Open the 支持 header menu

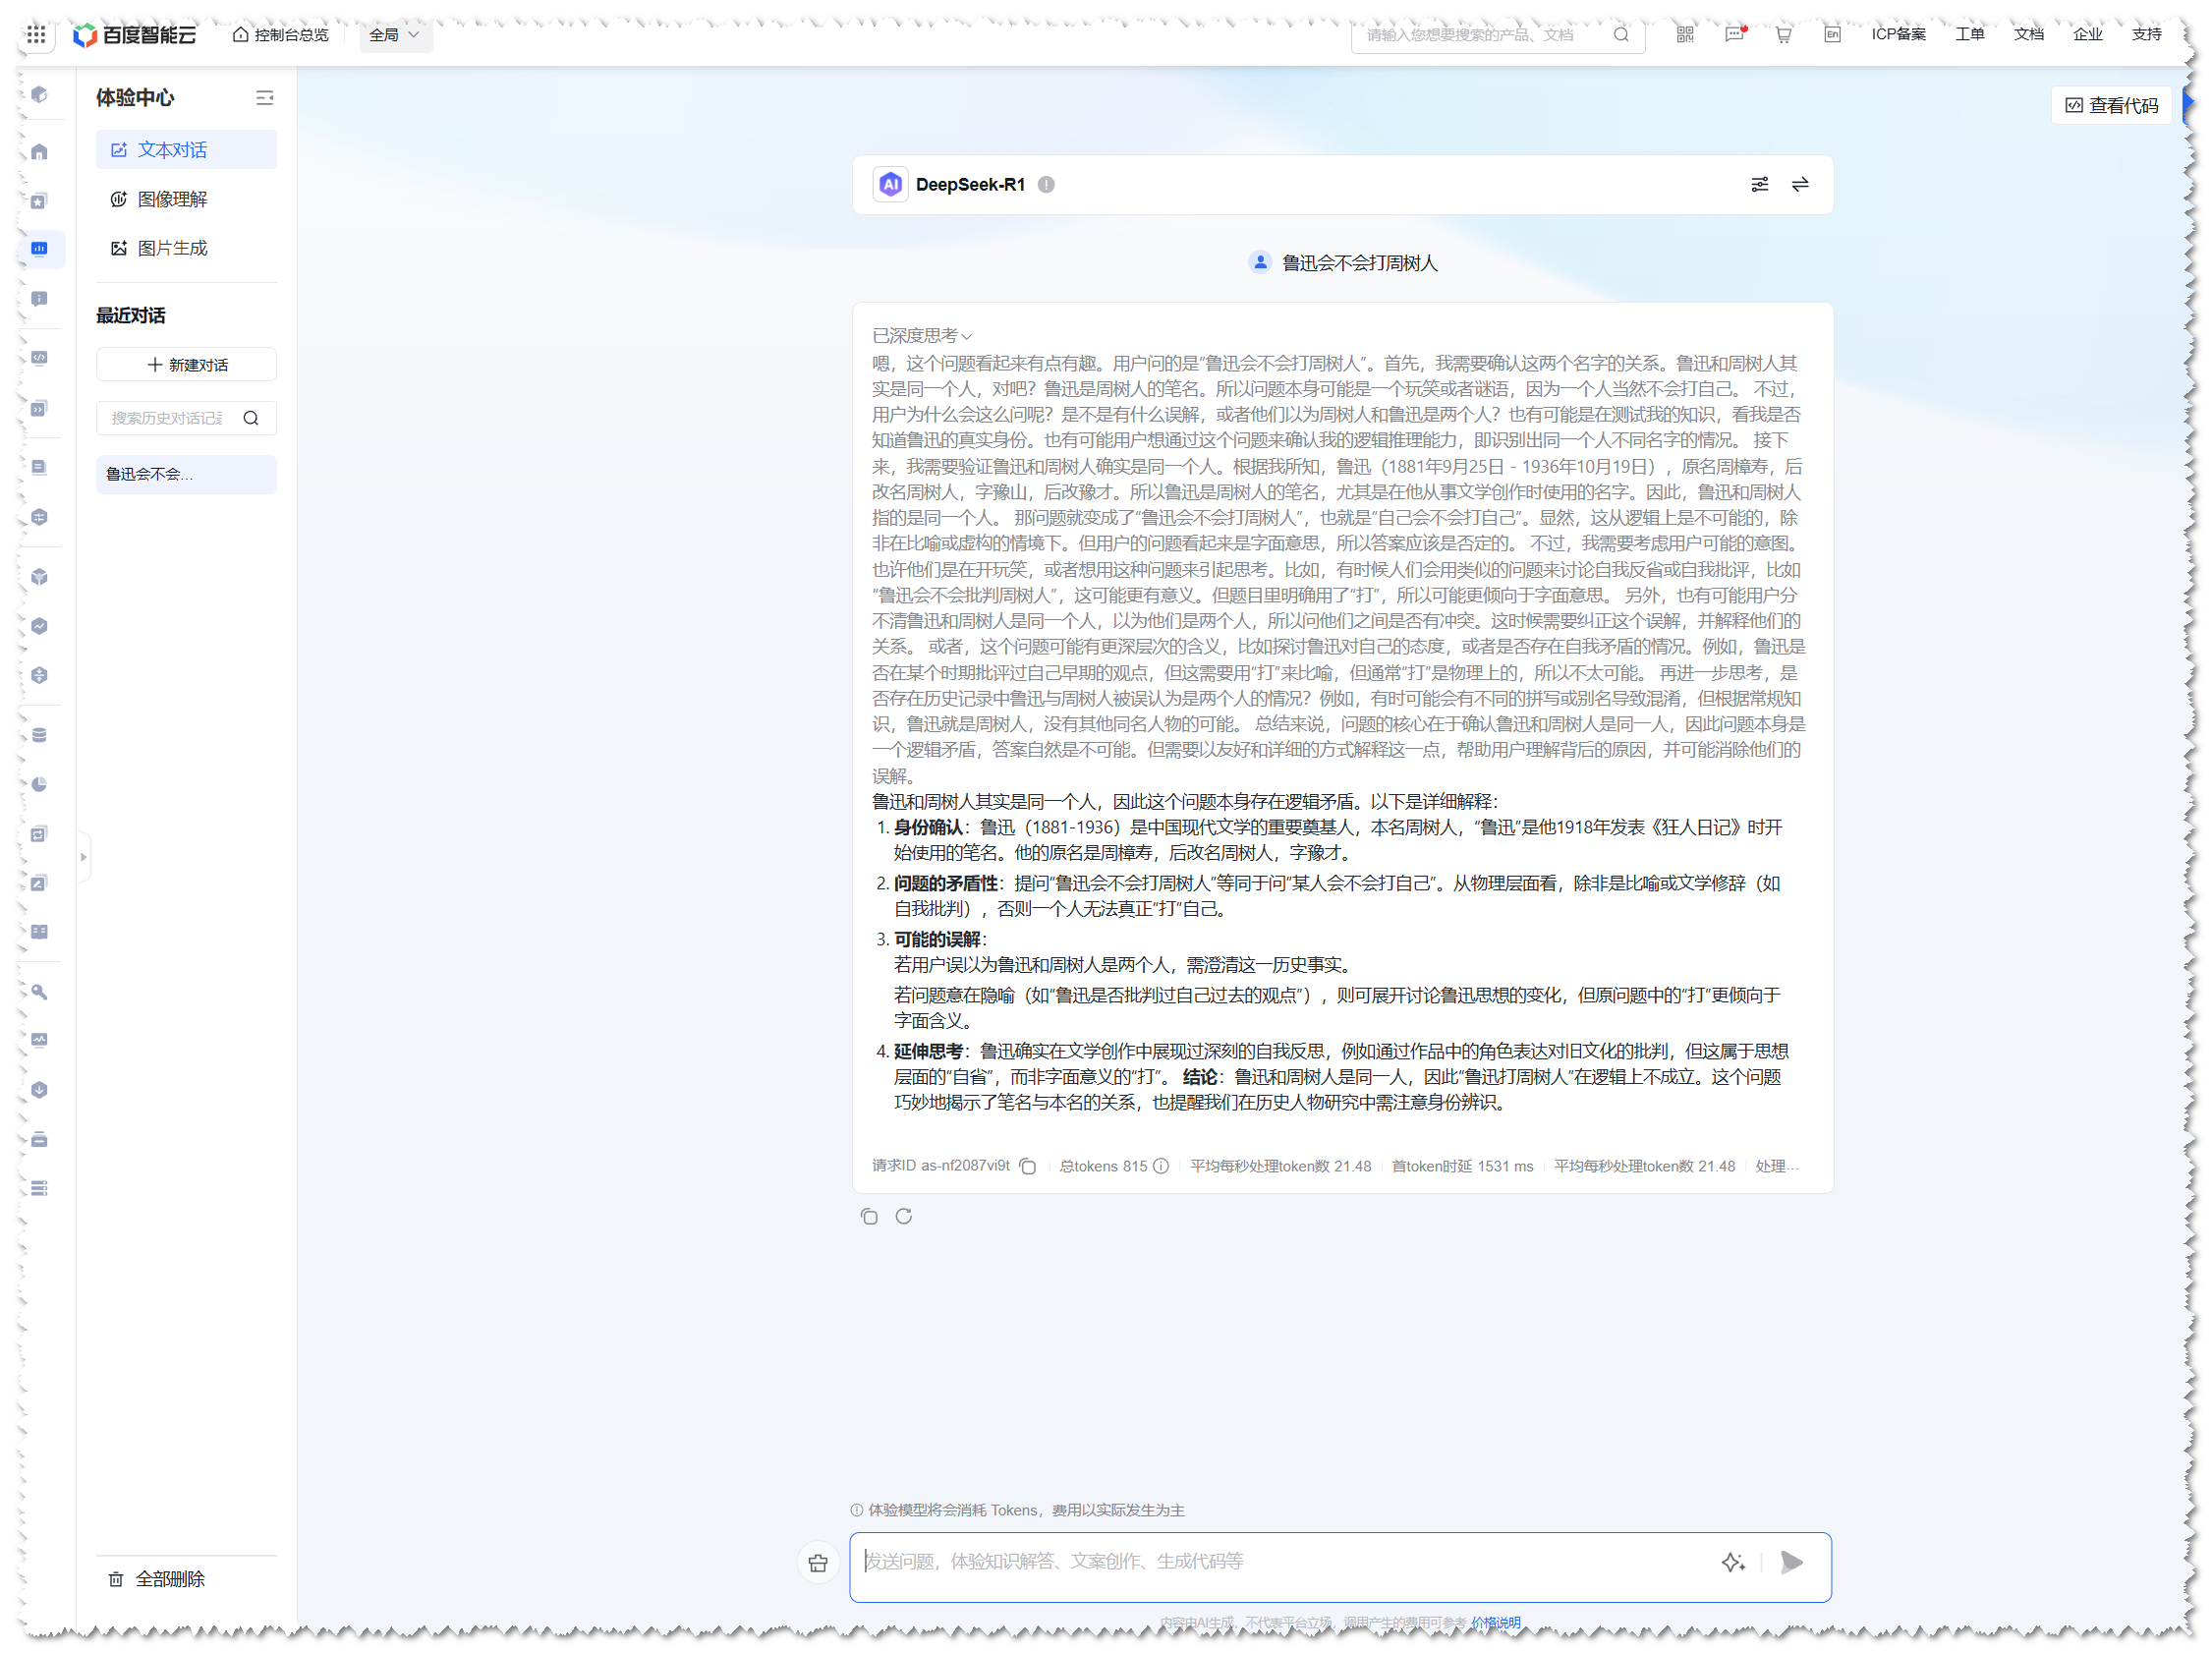(2146, 34)
